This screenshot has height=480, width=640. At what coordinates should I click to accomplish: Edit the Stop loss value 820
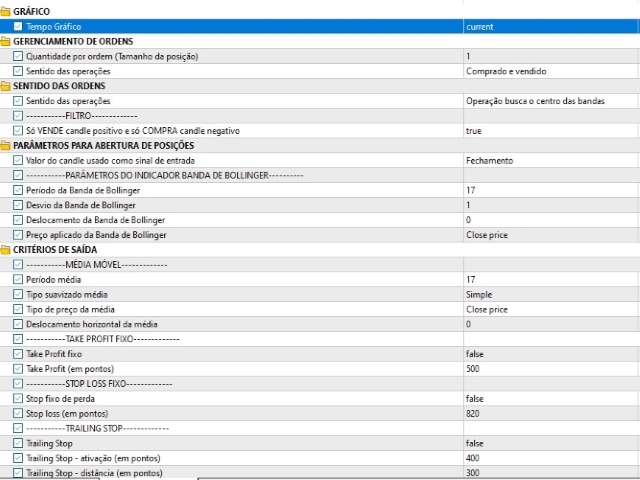tap(551, 413)
